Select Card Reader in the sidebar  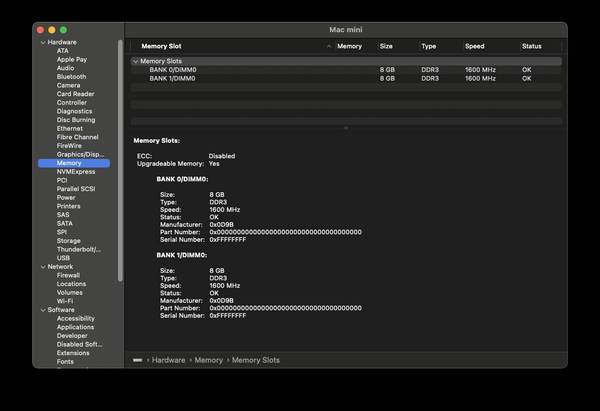click(x=75, y=94)
